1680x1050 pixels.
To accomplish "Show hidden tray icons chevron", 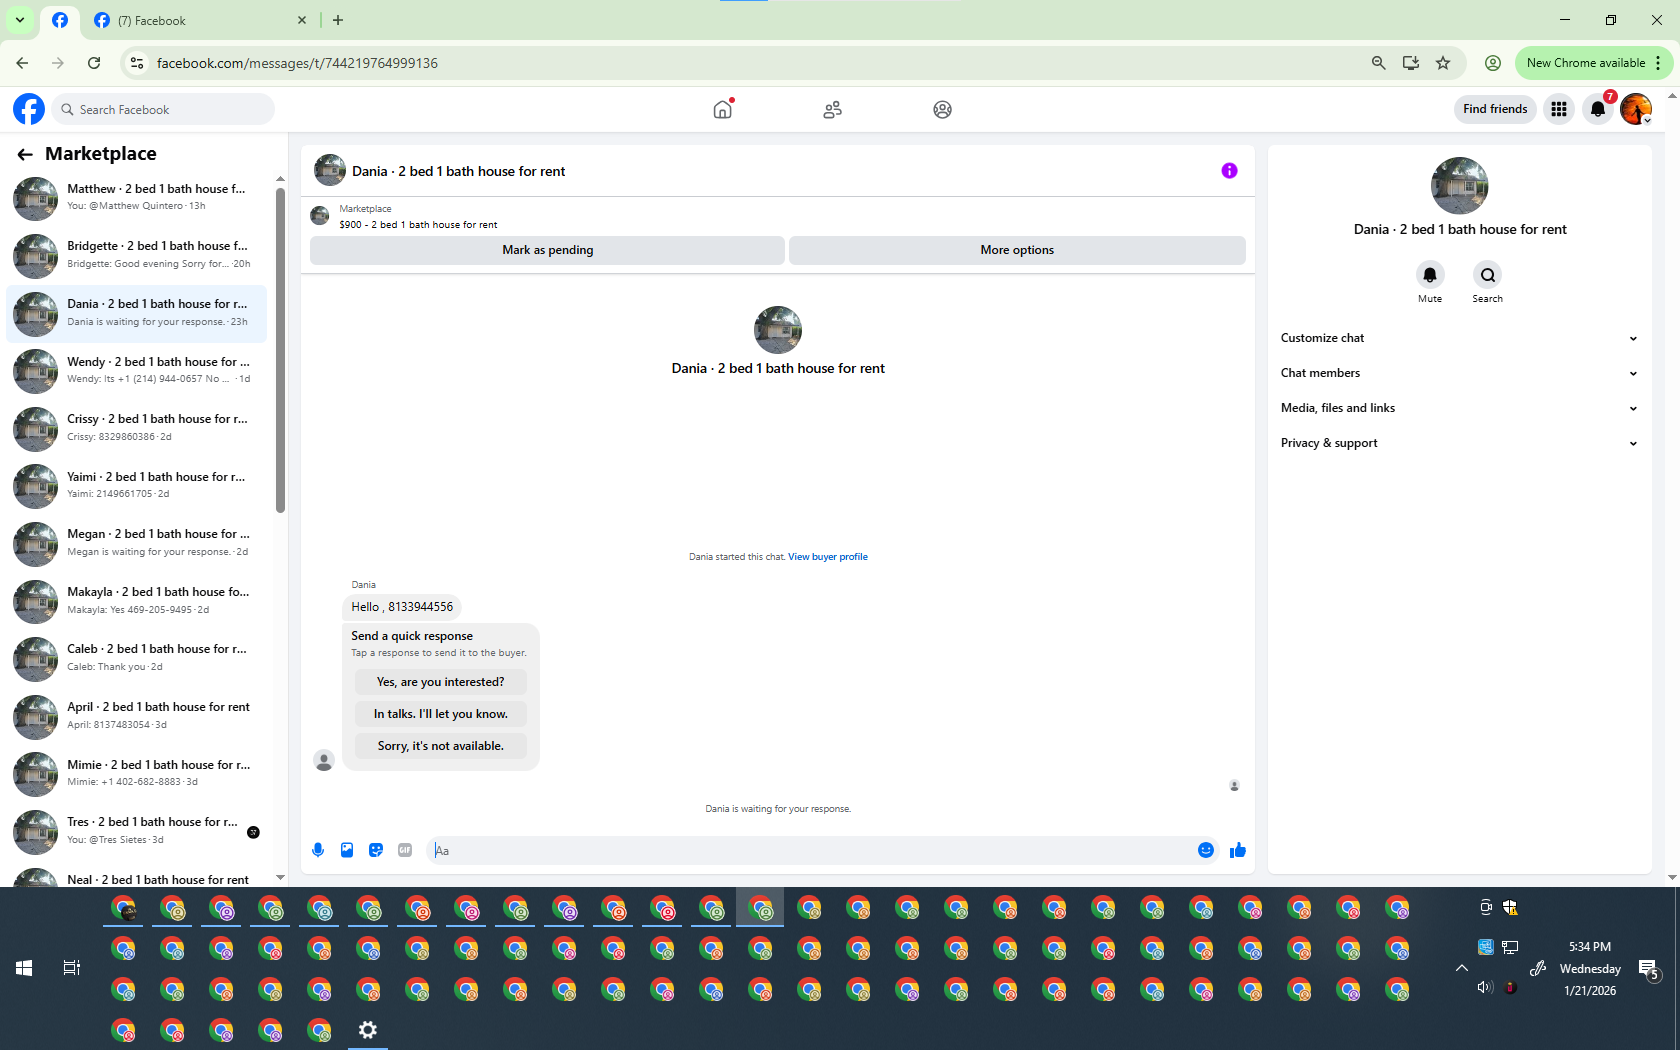I will [1462, 968].
